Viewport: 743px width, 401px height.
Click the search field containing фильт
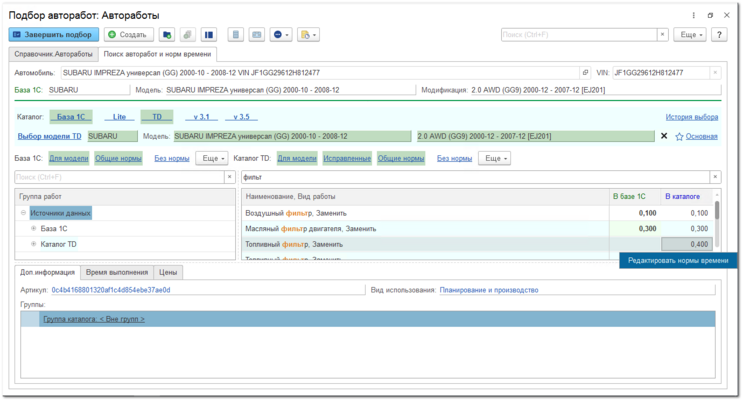point(475,177)
